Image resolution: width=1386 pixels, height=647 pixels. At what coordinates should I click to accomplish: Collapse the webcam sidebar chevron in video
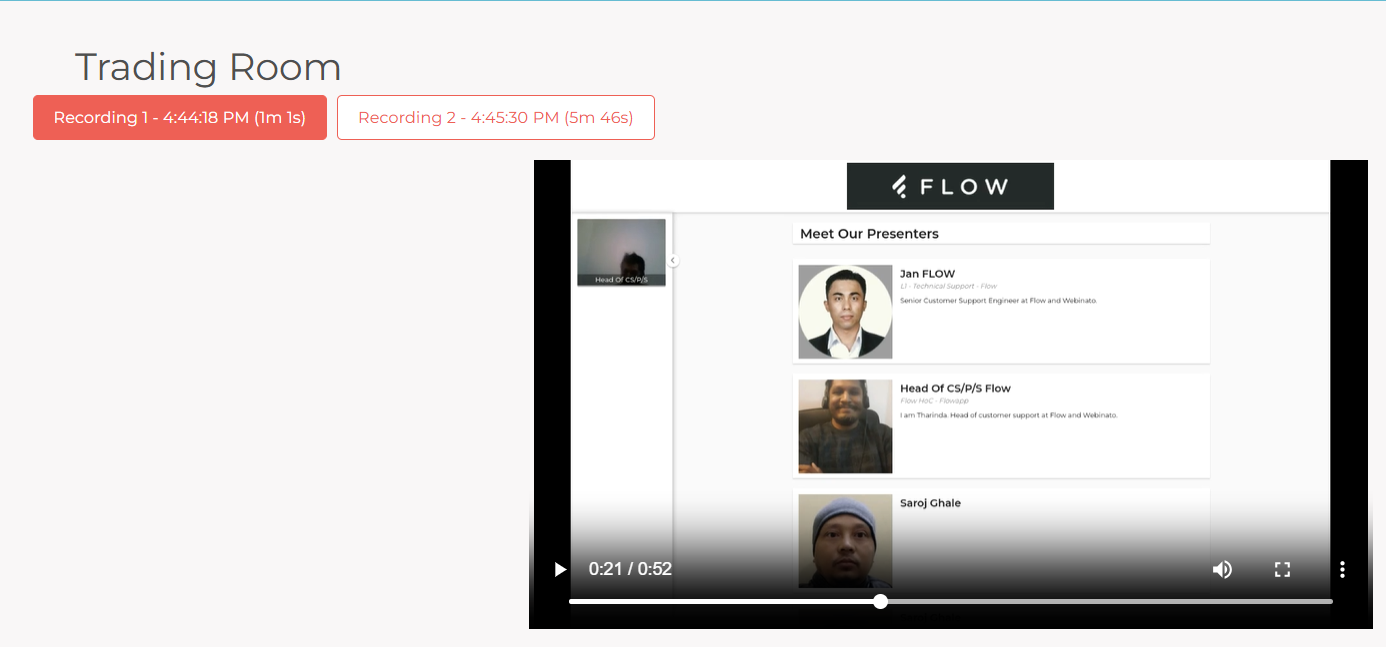pos(673,260)
